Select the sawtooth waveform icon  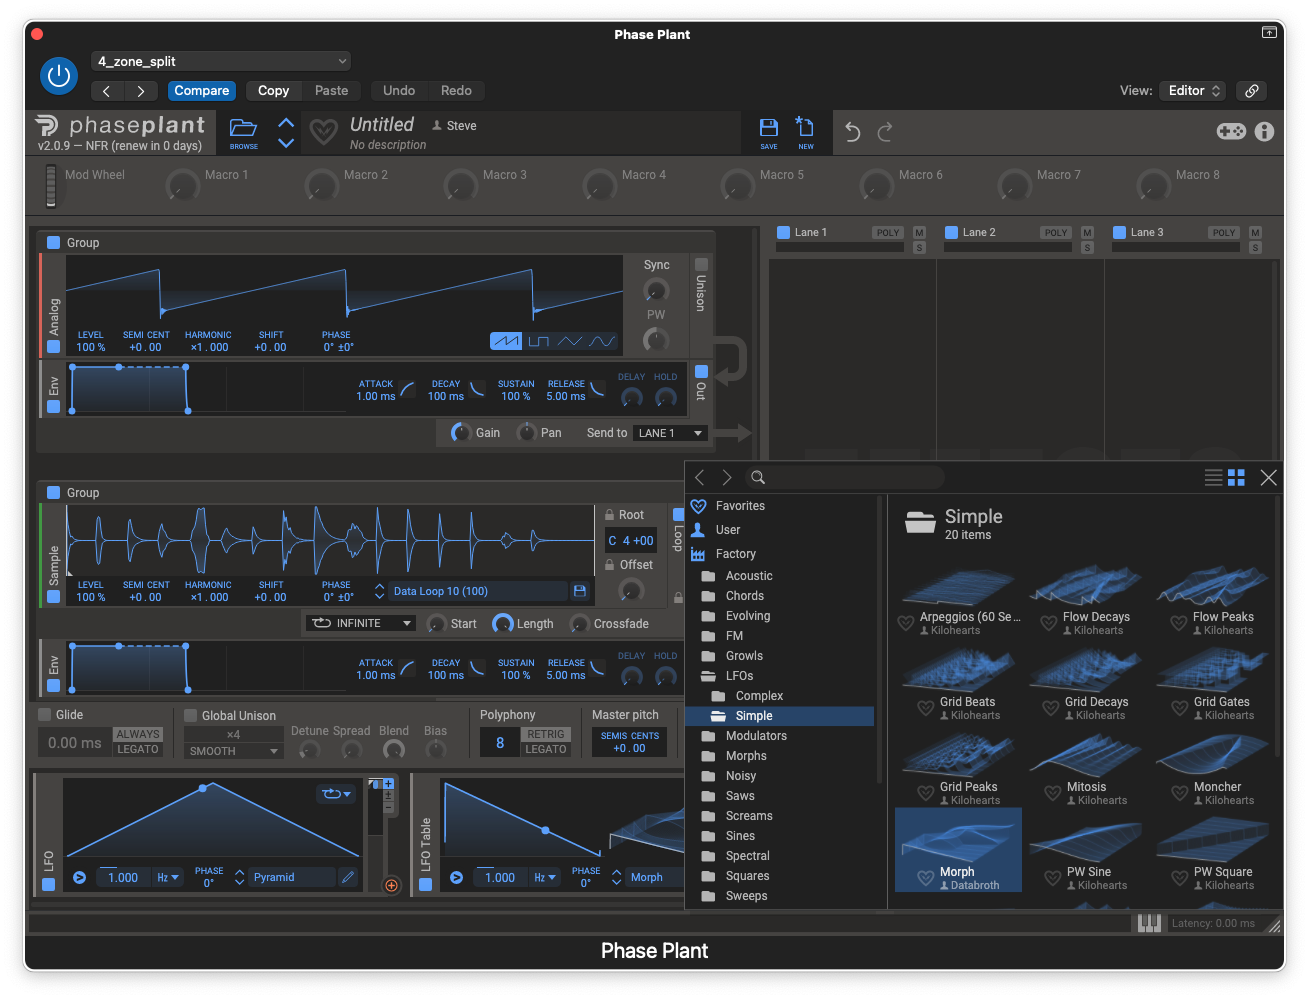point(505,341)
